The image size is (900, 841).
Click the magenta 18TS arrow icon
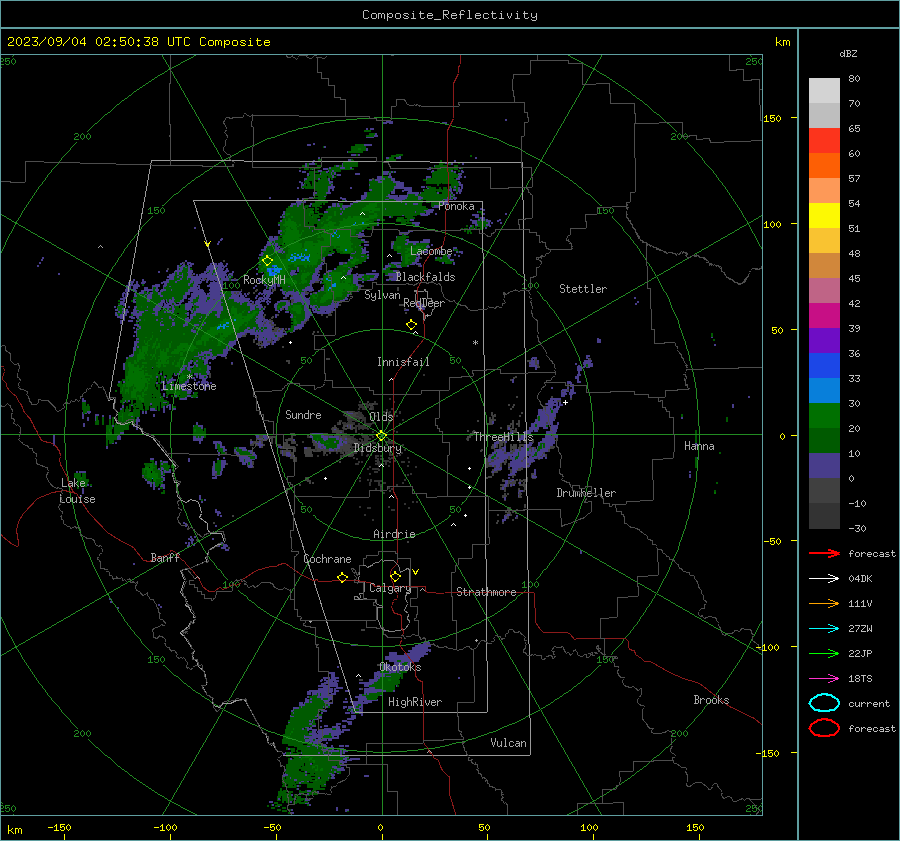pyautogui.click(x=824, y=679)
